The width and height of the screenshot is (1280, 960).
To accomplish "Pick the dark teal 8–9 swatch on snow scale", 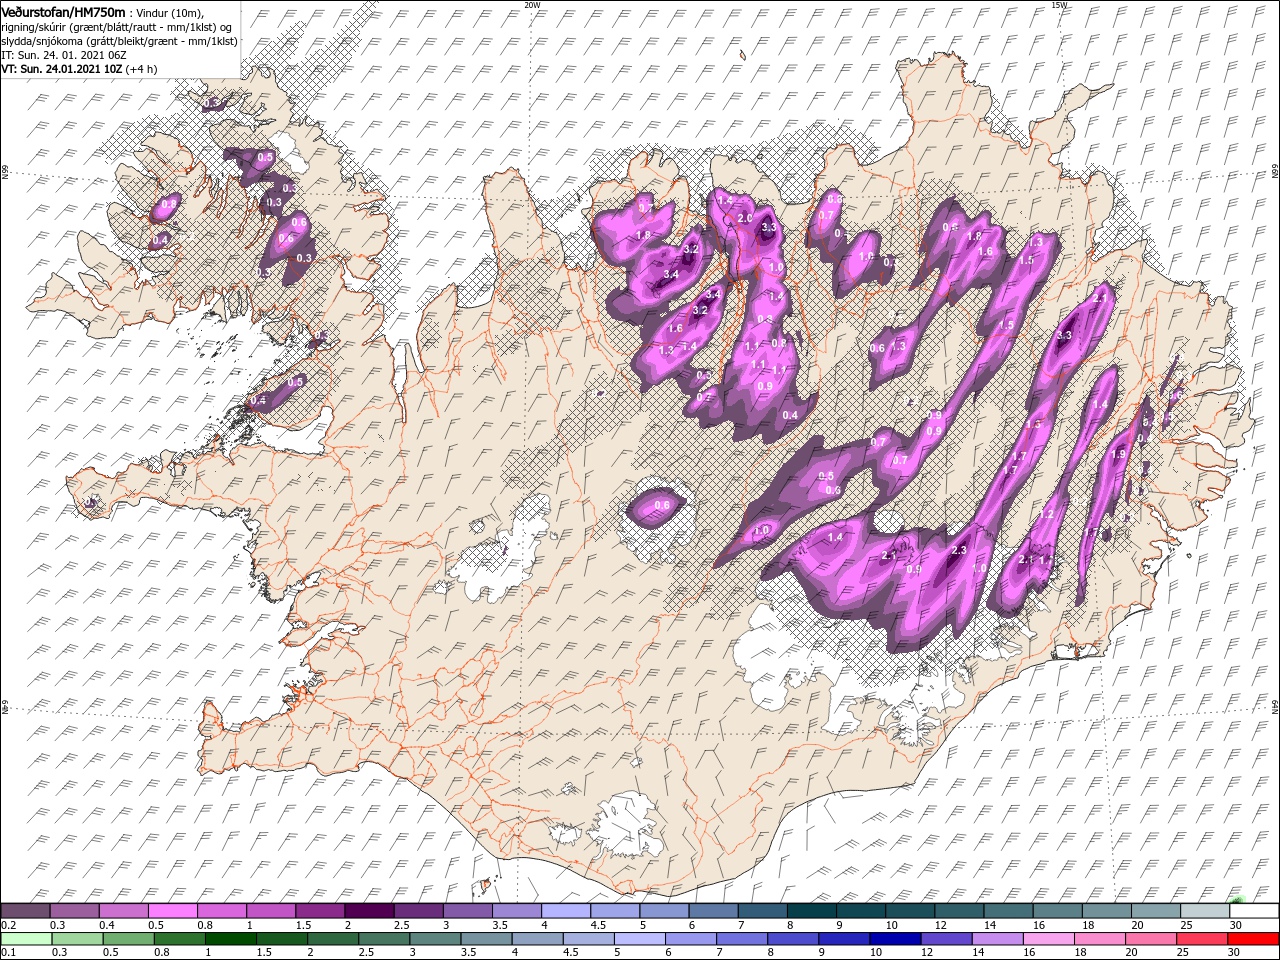I will pyautogui.click(x=811, y=911).
